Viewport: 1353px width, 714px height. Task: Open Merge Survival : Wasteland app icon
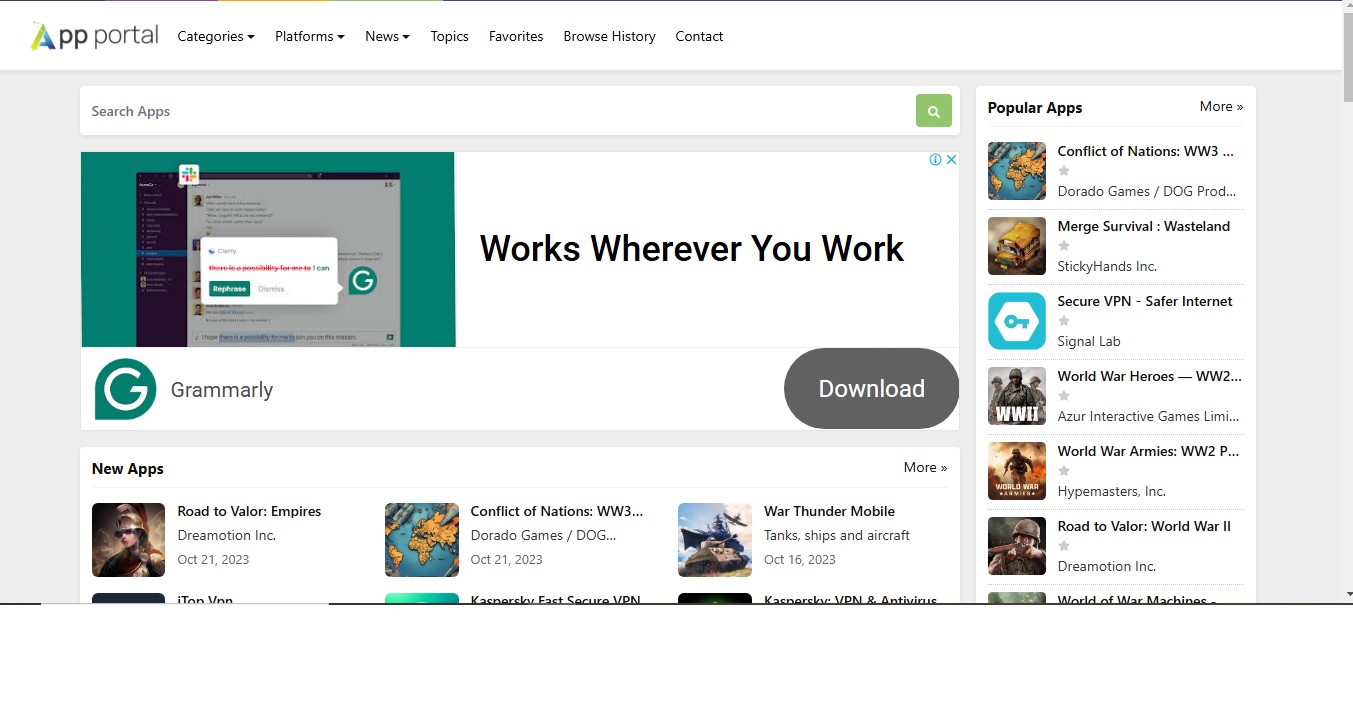1017,246
